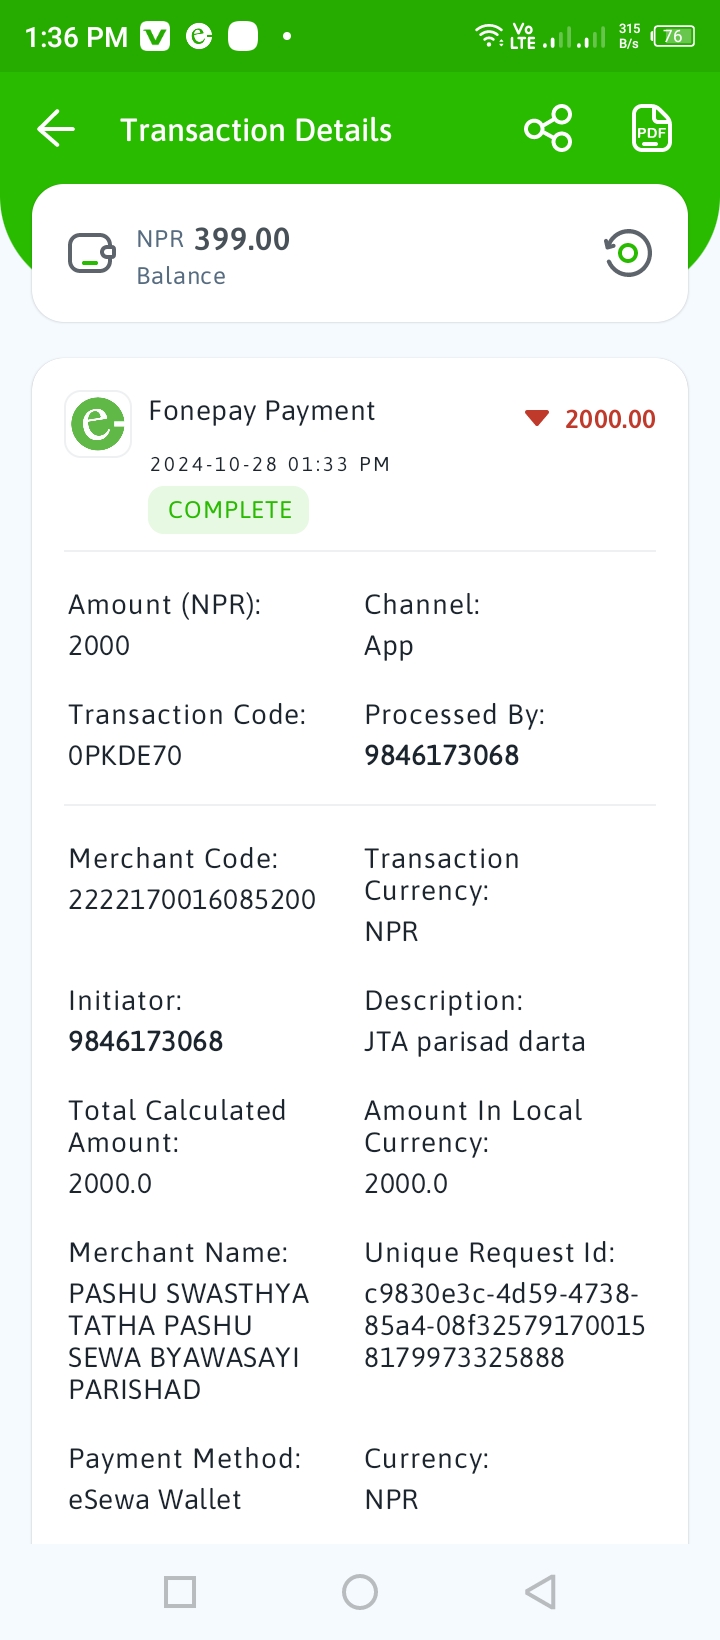Select the Initiator number 9846173068
Screen dimensions: 720x1640
pyautogui.click(x=146, y=1041)
